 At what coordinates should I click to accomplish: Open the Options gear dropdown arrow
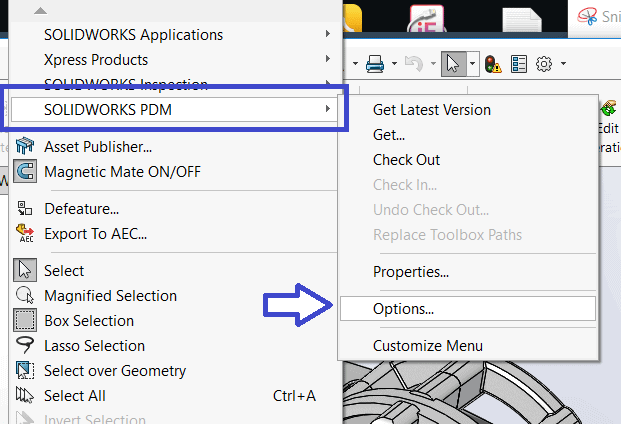pyautogui.click(x=563, y=63)
